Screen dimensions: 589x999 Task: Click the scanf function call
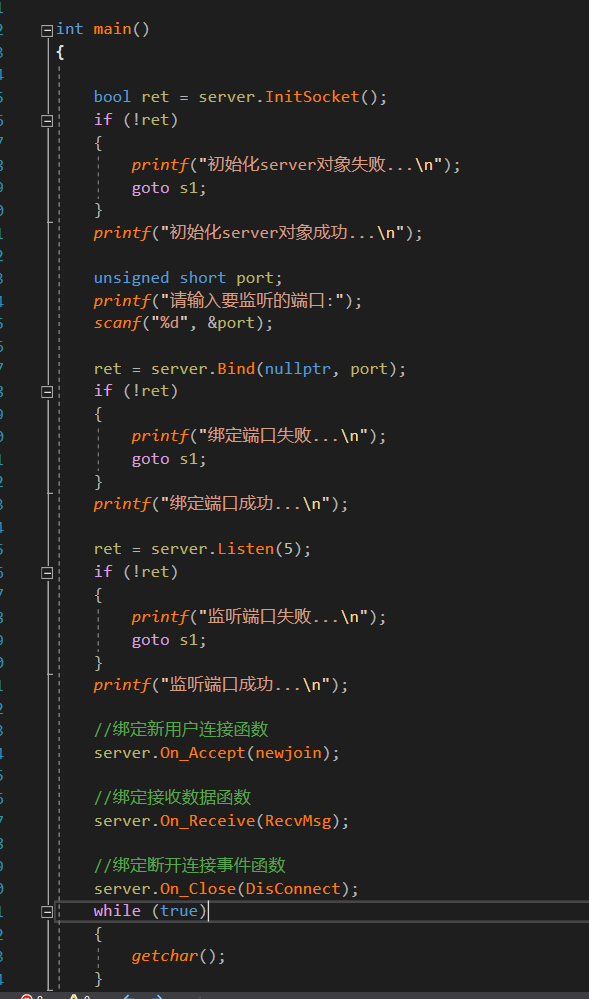point(112,323)
